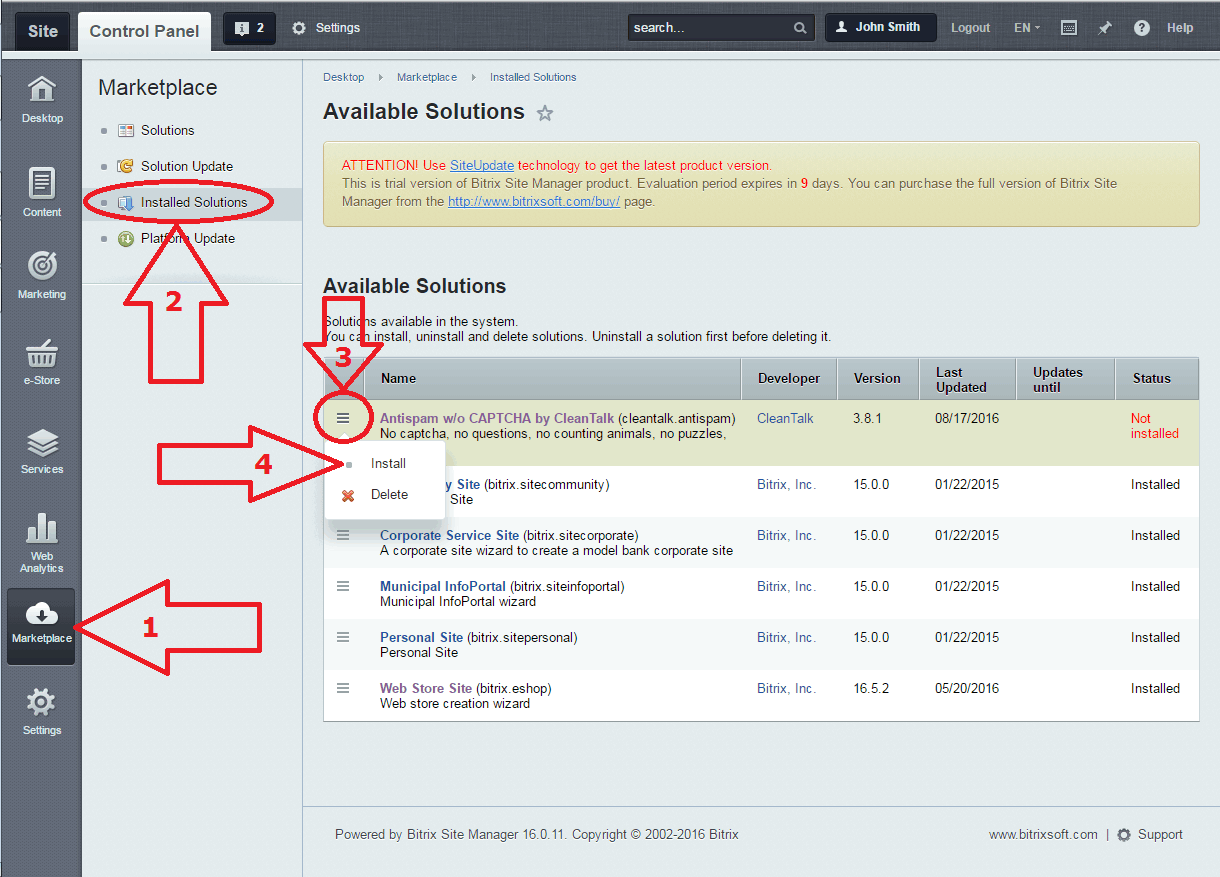Sort table by Version column header
This screenshot has width=1220, height=877.
878,378
